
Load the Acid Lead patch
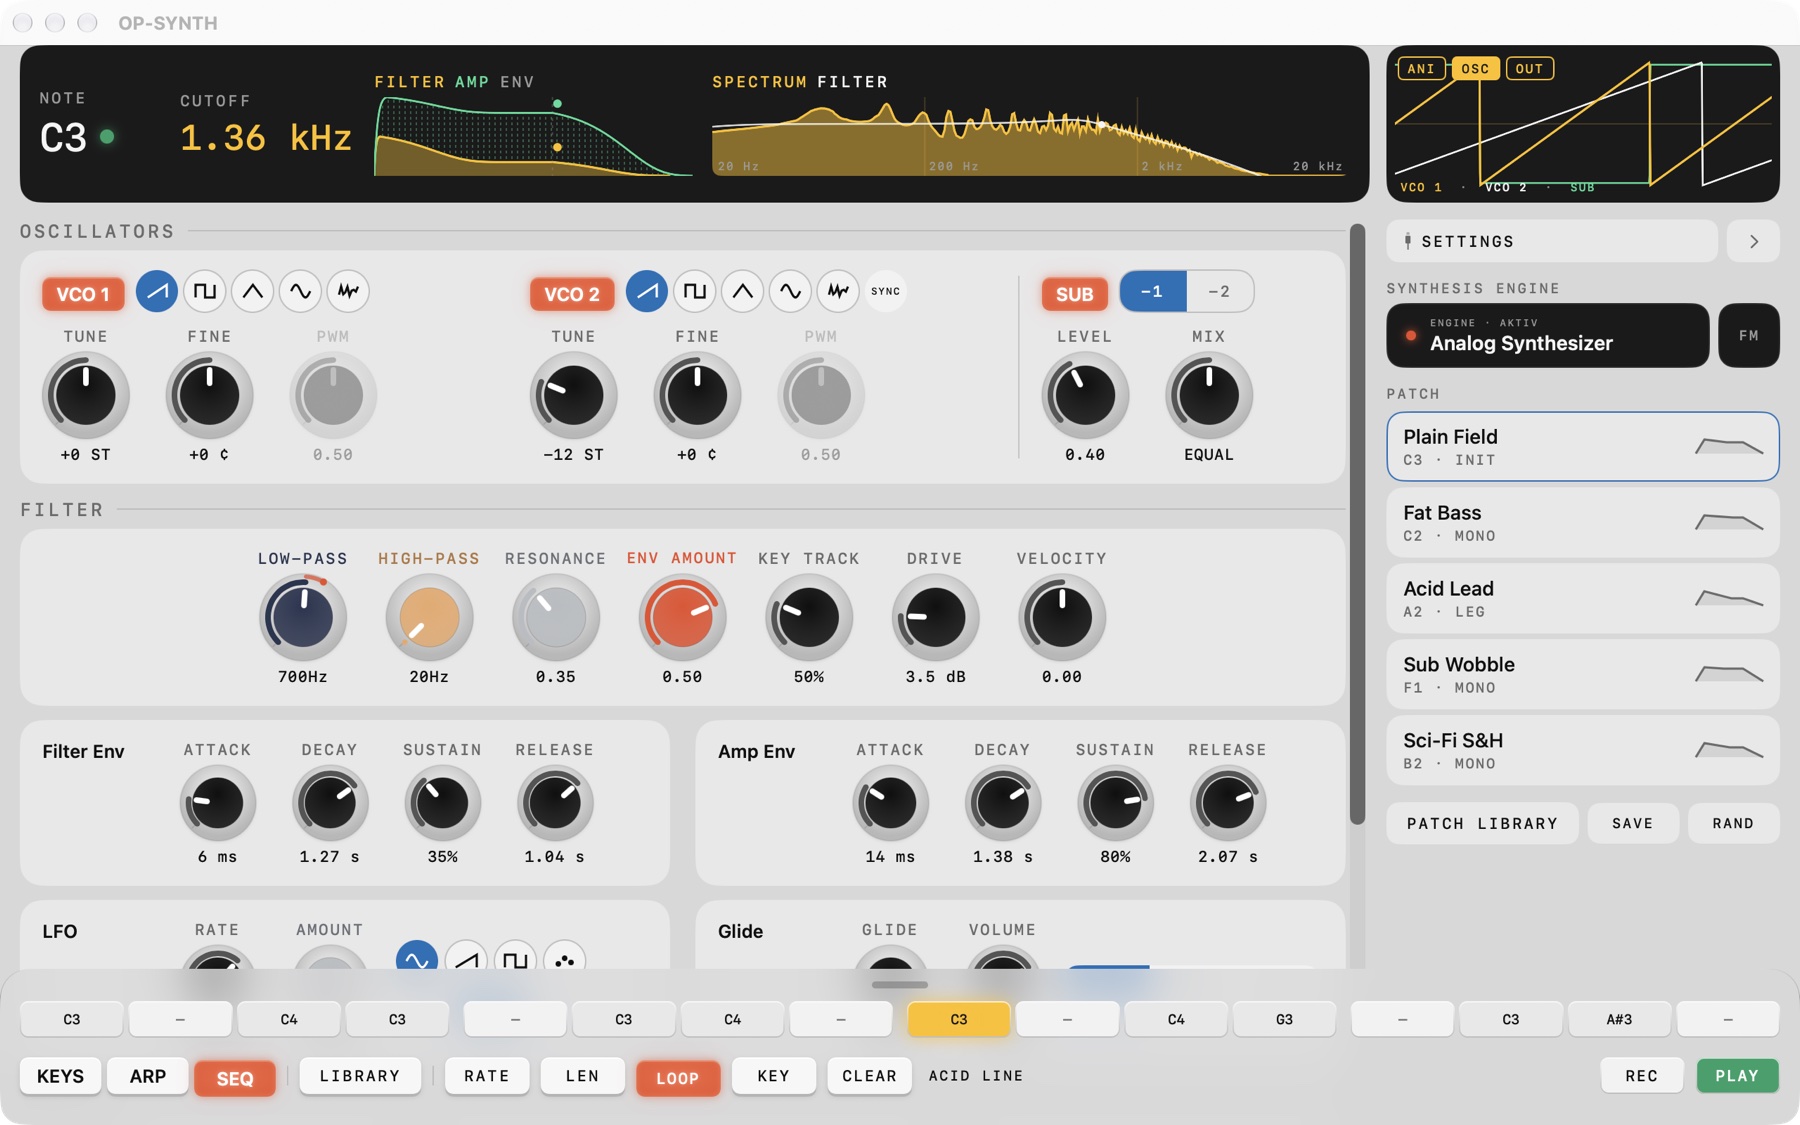pyautogui.click(x=1583, y=599)
